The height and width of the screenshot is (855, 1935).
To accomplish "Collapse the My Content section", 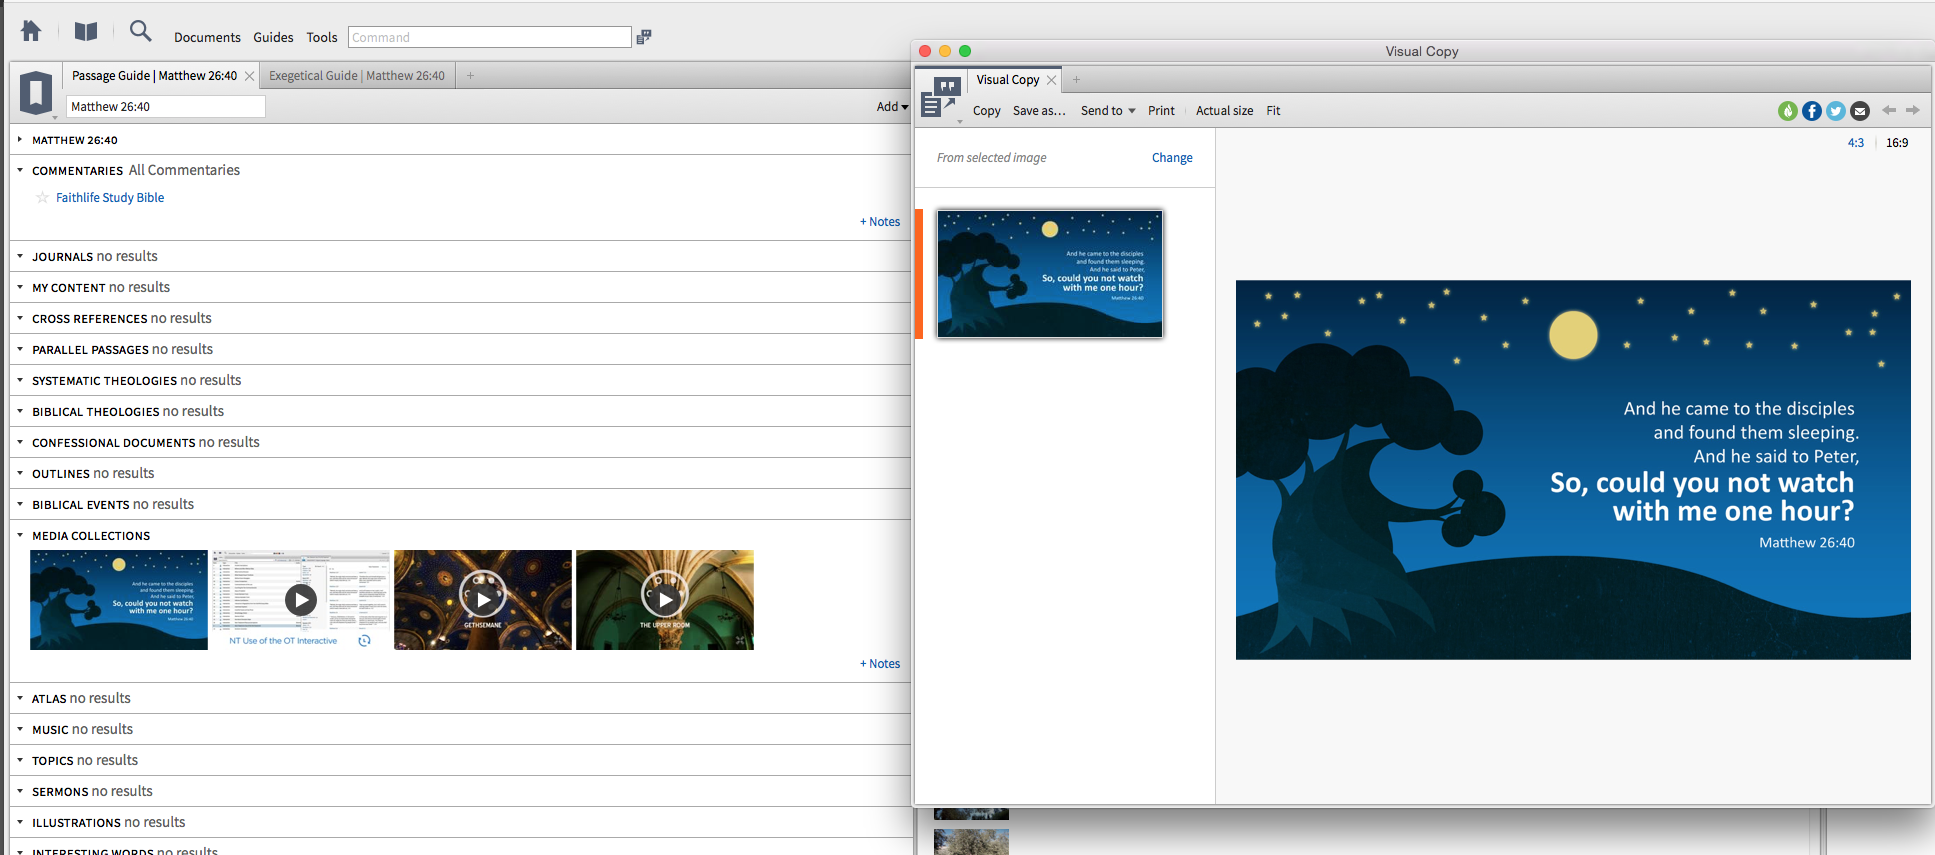I will click(20, 287).
